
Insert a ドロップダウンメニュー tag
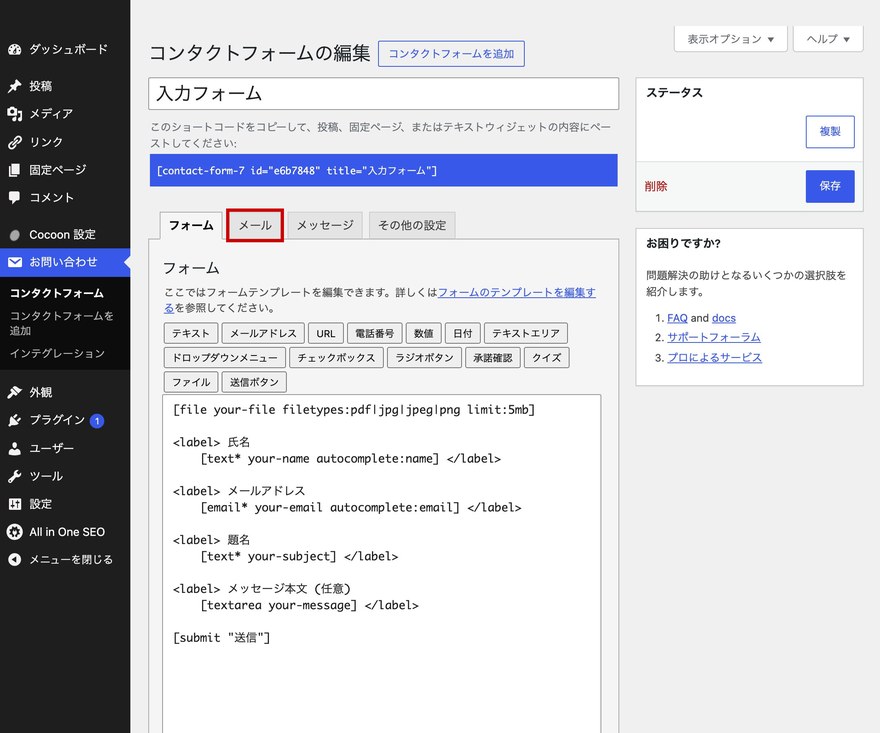(x=225, y=358)
